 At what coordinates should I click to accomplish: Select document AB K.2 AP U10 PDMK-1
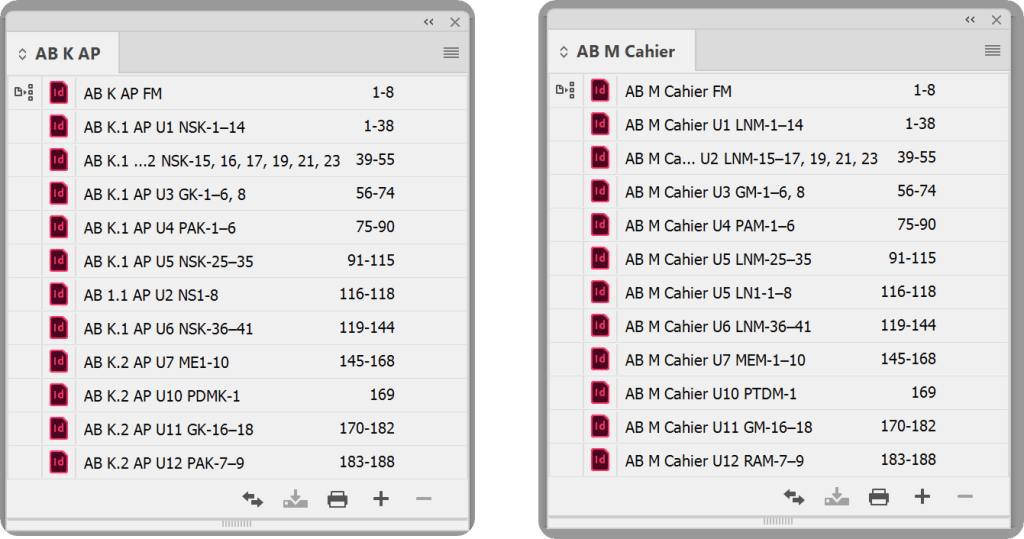pyautogui.click(x=161, y=395)
